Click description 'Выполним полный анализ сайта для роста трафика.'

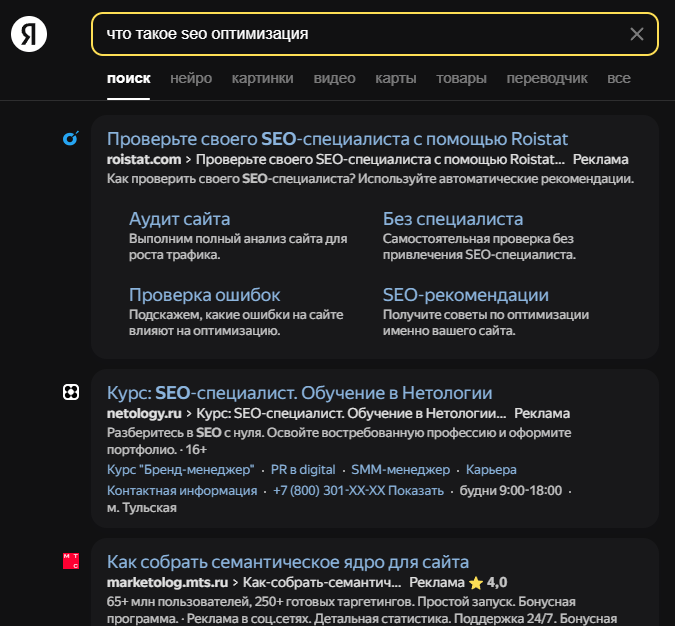[x=238, y=247]
